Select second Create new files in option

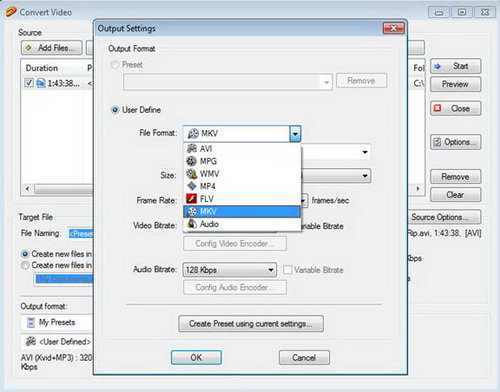25,265
